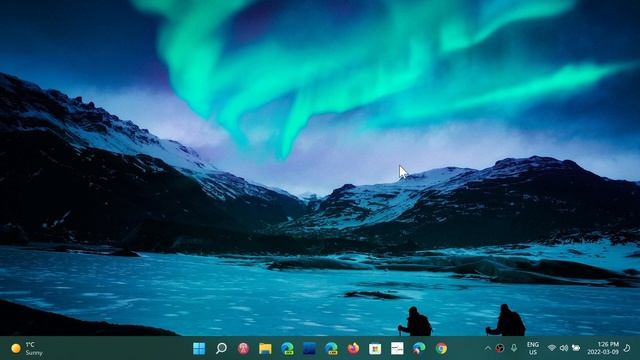Click the battery status tray icon
Screen dimensions: 640x360
click(x=576, y=348)
